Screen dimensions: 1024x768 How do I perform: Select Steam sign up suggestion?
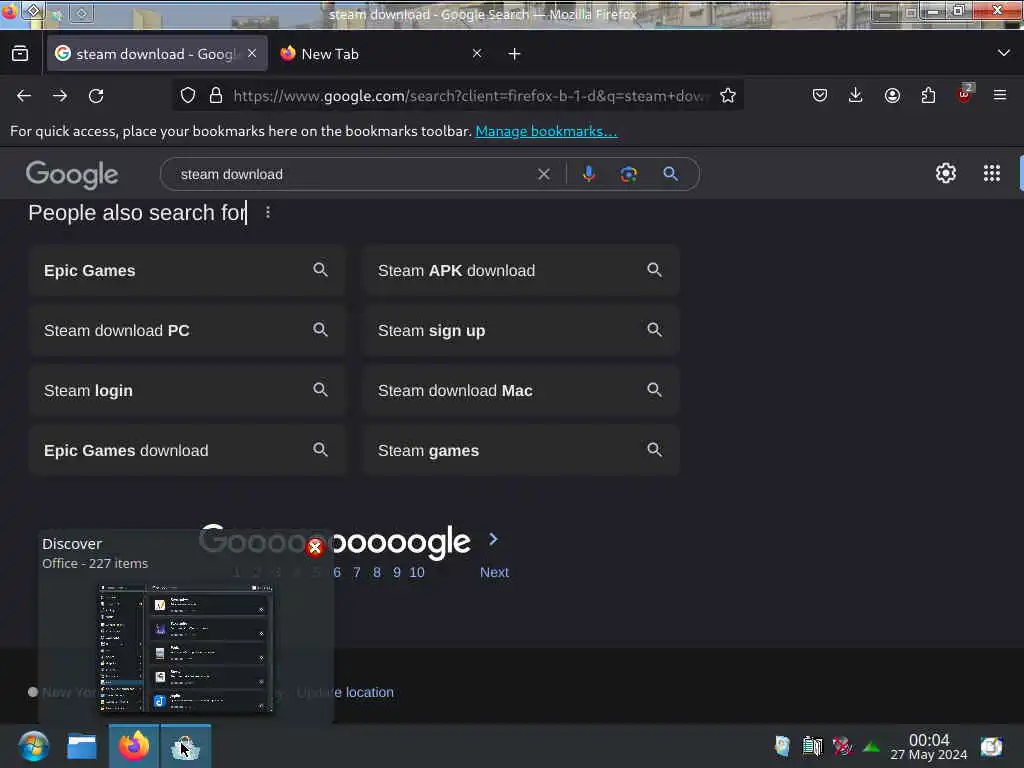coord(520,330)
